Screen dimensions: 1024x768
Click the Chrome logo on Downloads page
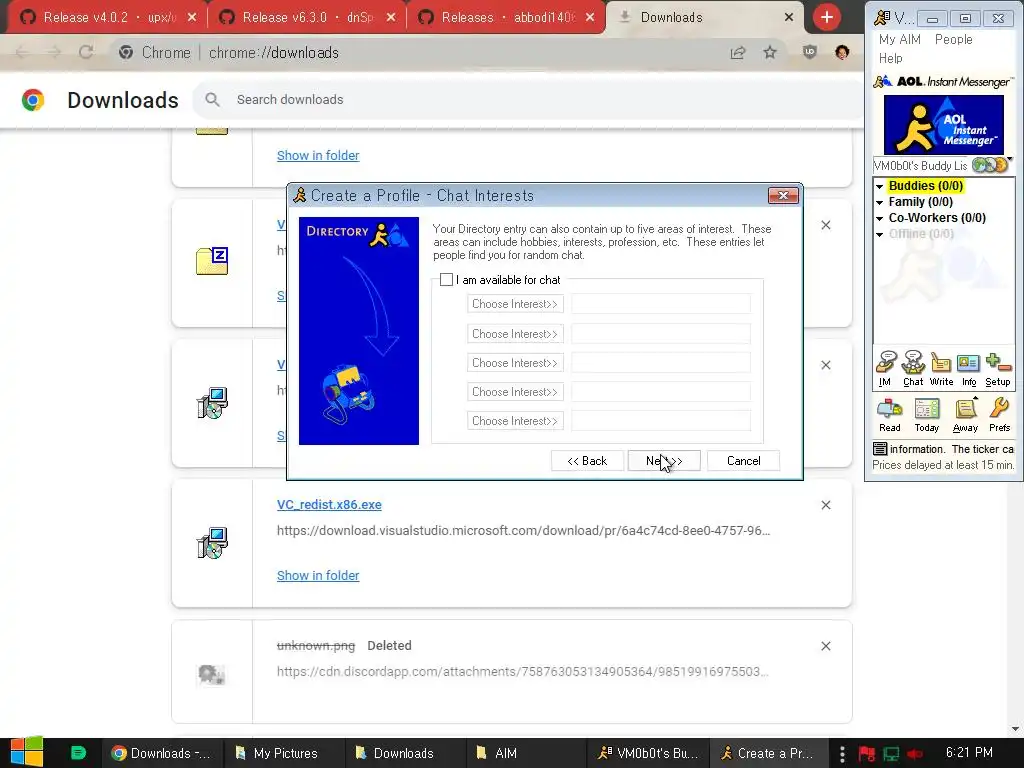[x=33, y=100]
